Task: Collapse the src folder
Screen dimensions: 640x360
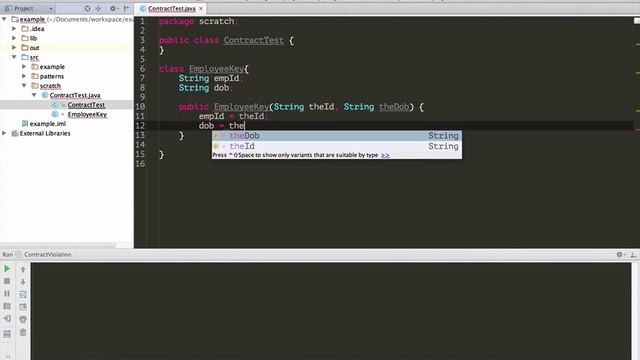Action: click(x=14, y=57)
